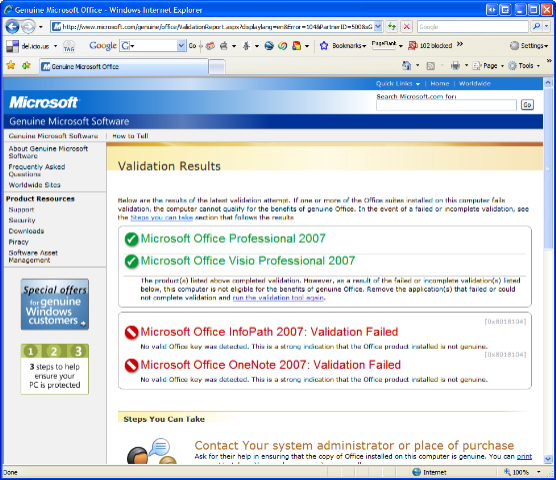
Task: Open Software Asset Management link
Action: point(33,256)
